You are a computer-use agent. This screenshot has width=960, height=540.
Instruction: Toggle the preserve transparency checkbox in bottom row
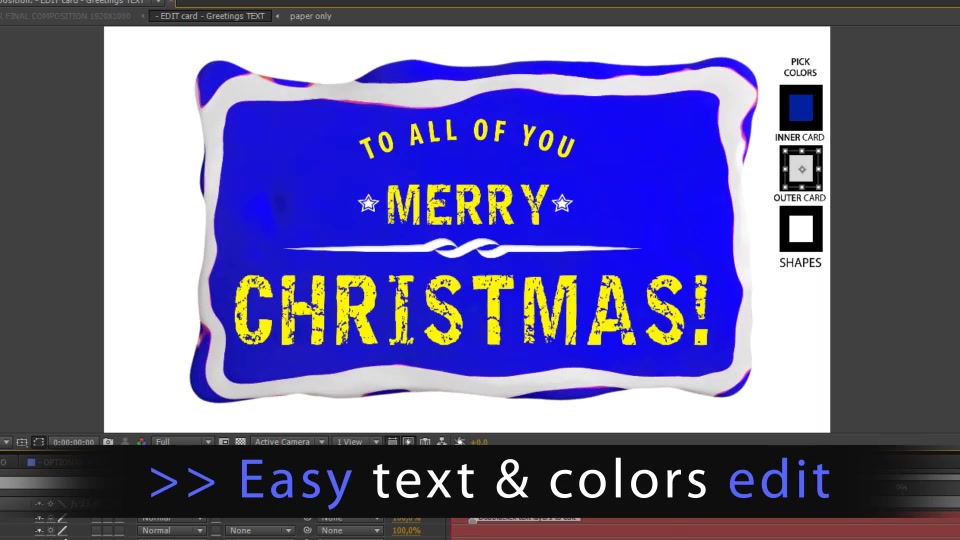point(216,531)
